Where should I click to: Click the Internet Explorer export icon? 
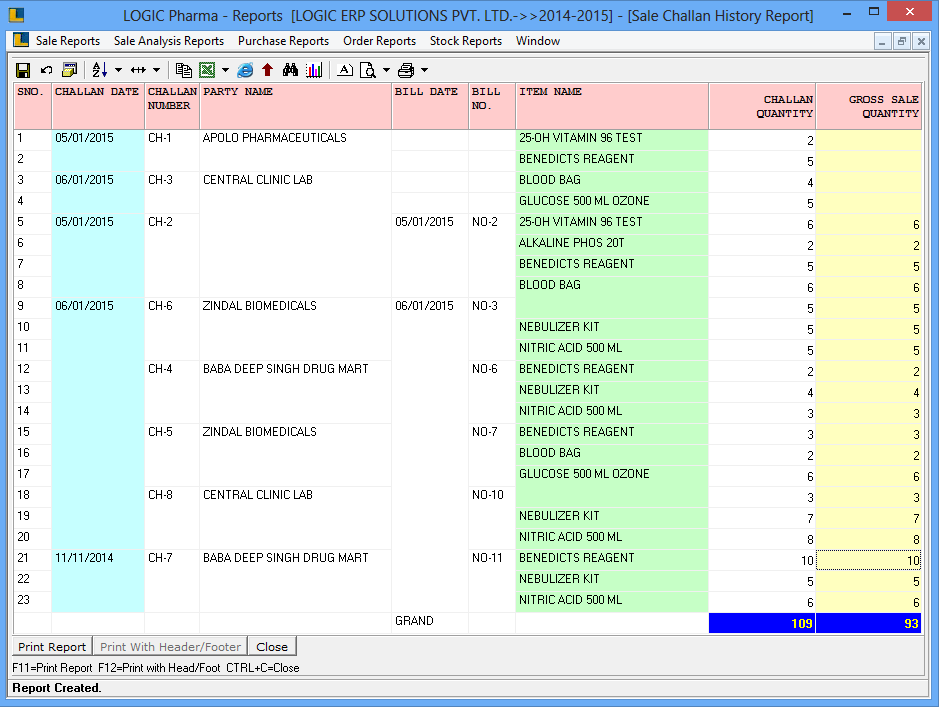coord(245,70)
